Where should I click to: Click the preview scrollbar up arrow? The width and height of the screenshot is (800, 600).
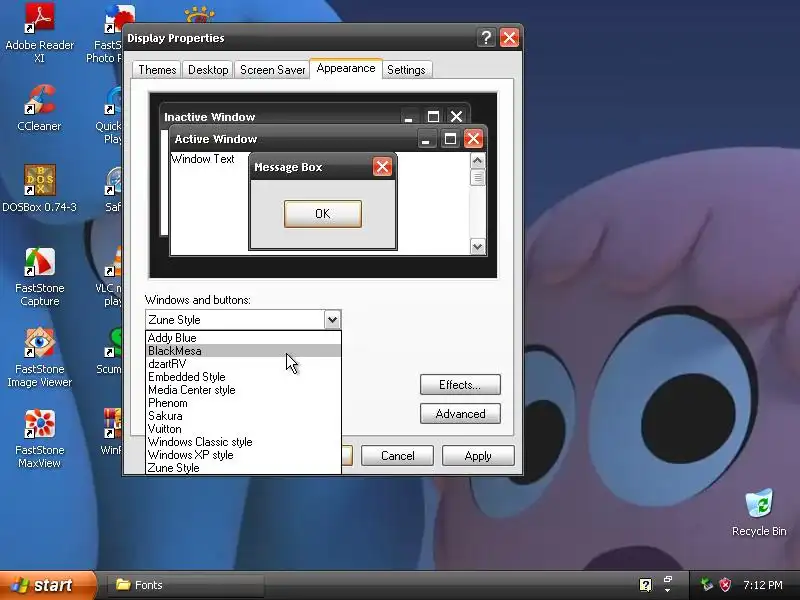pos(478,161)
